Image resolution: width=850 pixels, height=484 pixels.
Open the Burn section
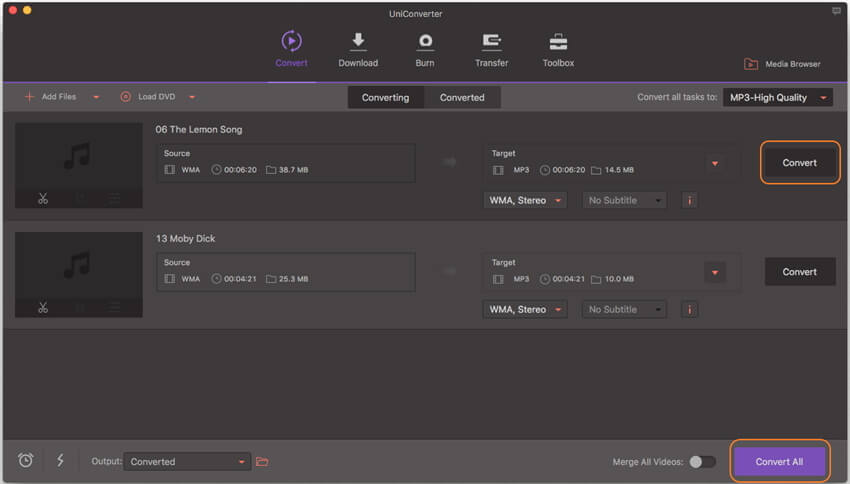[x=425, y=50]
